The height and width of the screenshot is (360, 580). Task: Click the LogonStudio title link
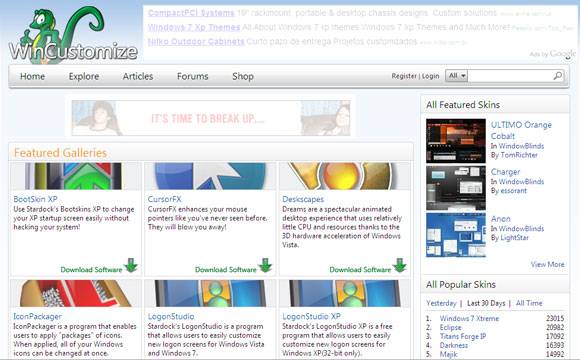pos(171,316)
